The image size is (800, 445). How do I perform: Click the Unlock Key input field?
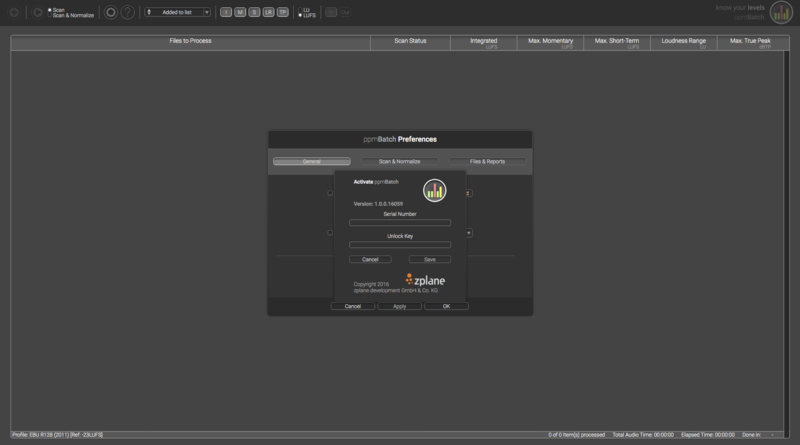(400, 245)
